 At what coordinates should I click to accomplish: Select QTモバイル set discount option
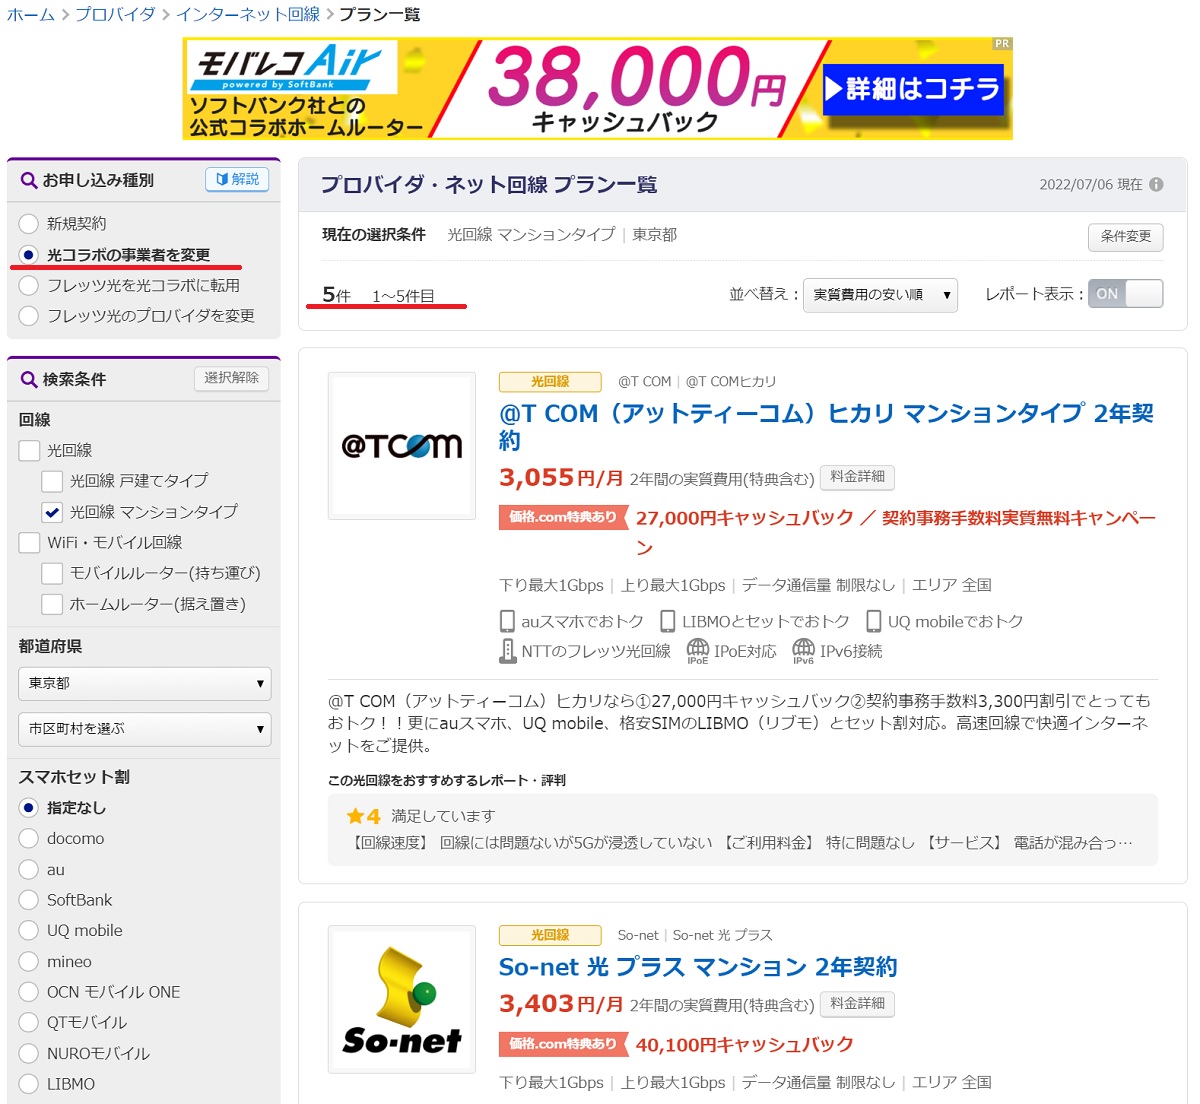tap(29, 1022)
